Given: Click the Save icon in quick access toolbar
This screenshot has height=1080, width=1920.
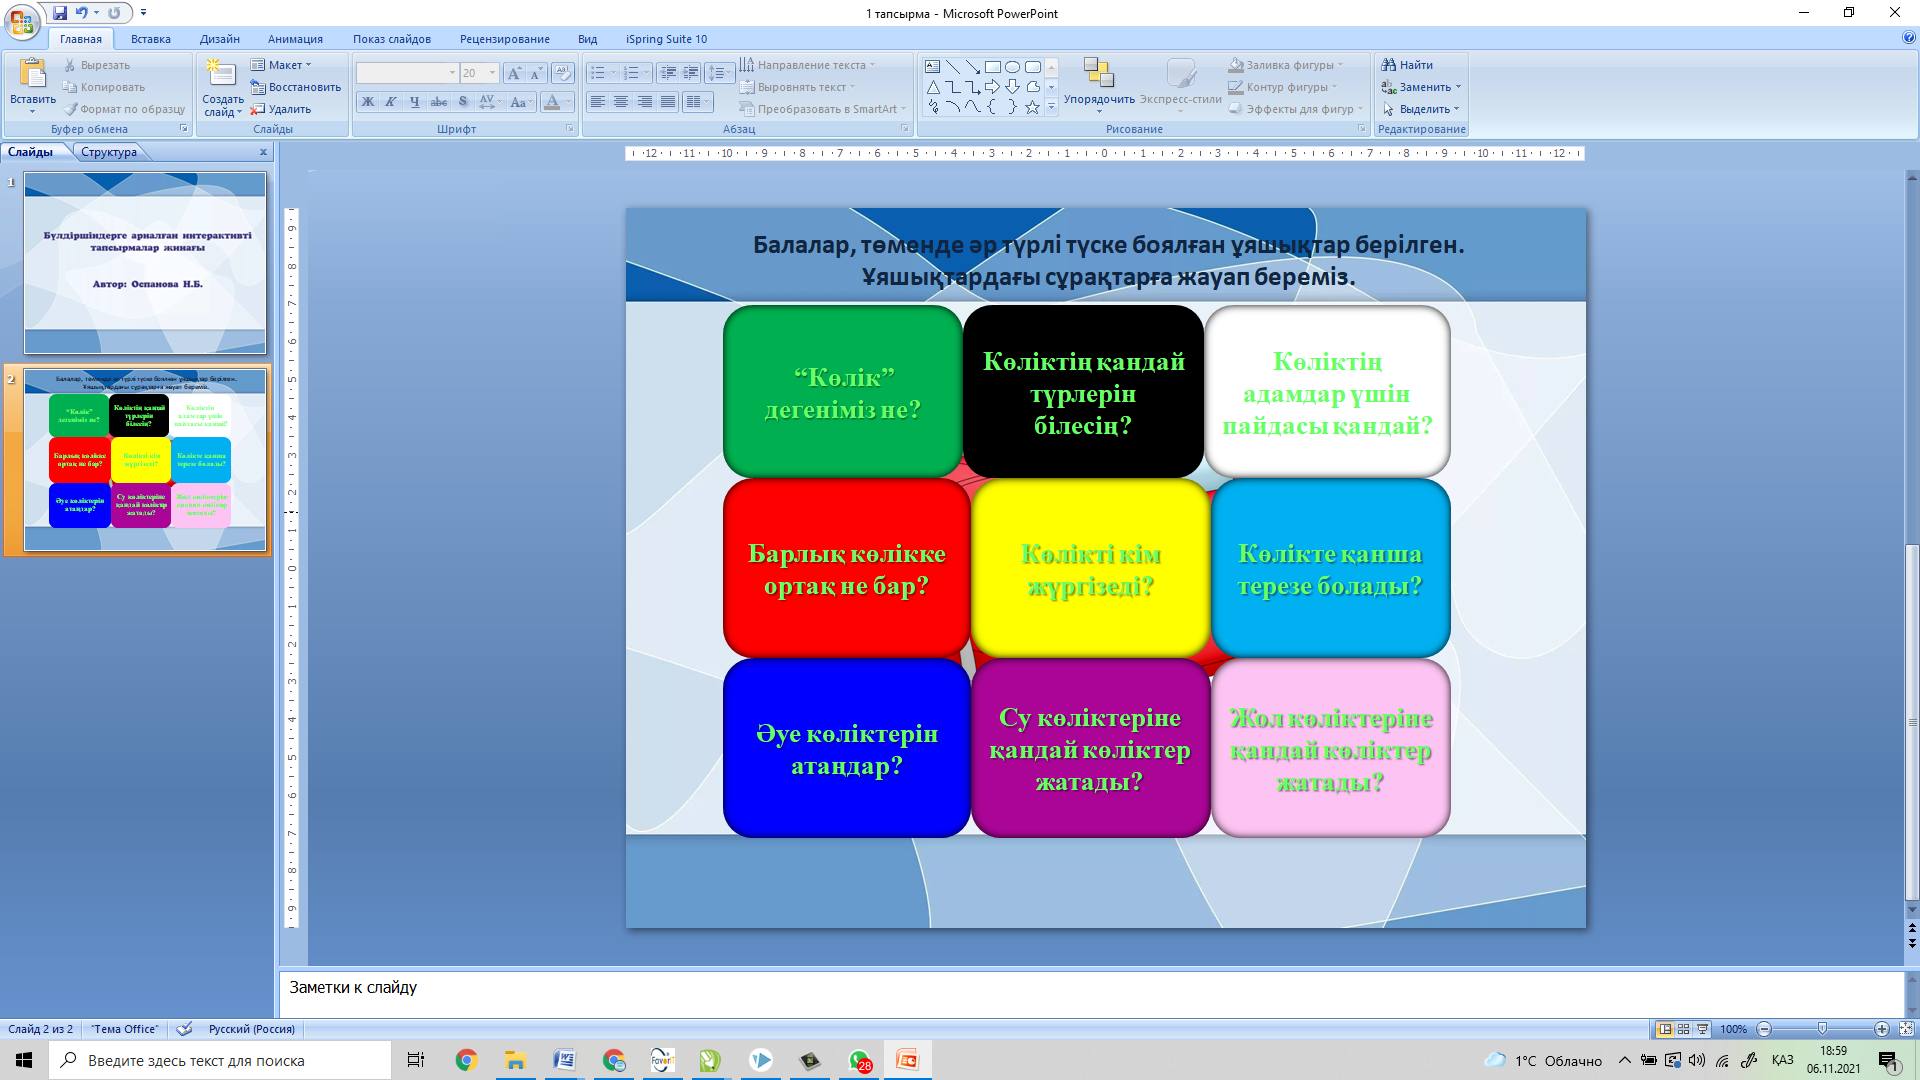Looking at the screenshot, I should coord(60,13).
